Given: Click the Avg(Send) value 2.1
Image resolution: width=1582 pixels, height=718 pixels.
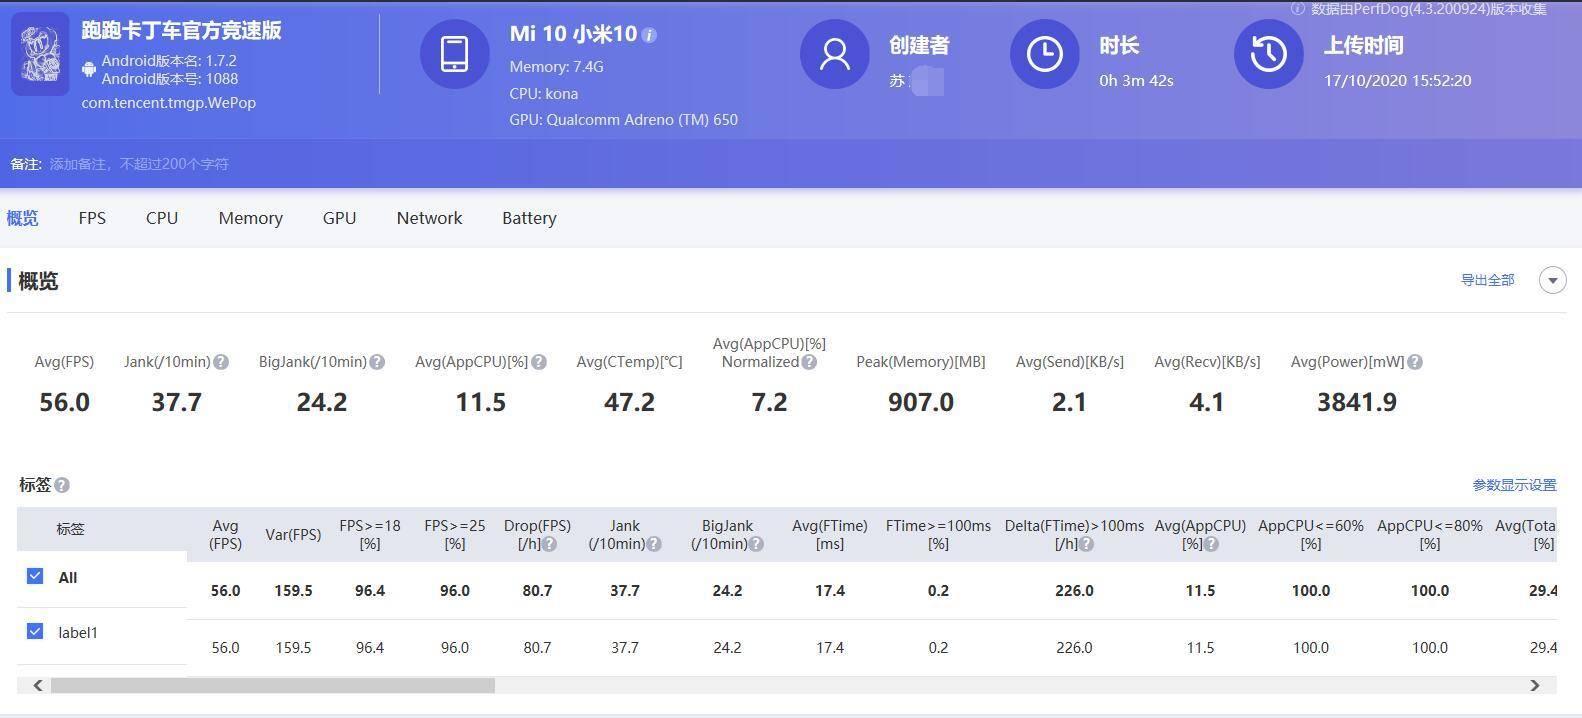Looking at the screenshot, I should [x=1069, y=402].
